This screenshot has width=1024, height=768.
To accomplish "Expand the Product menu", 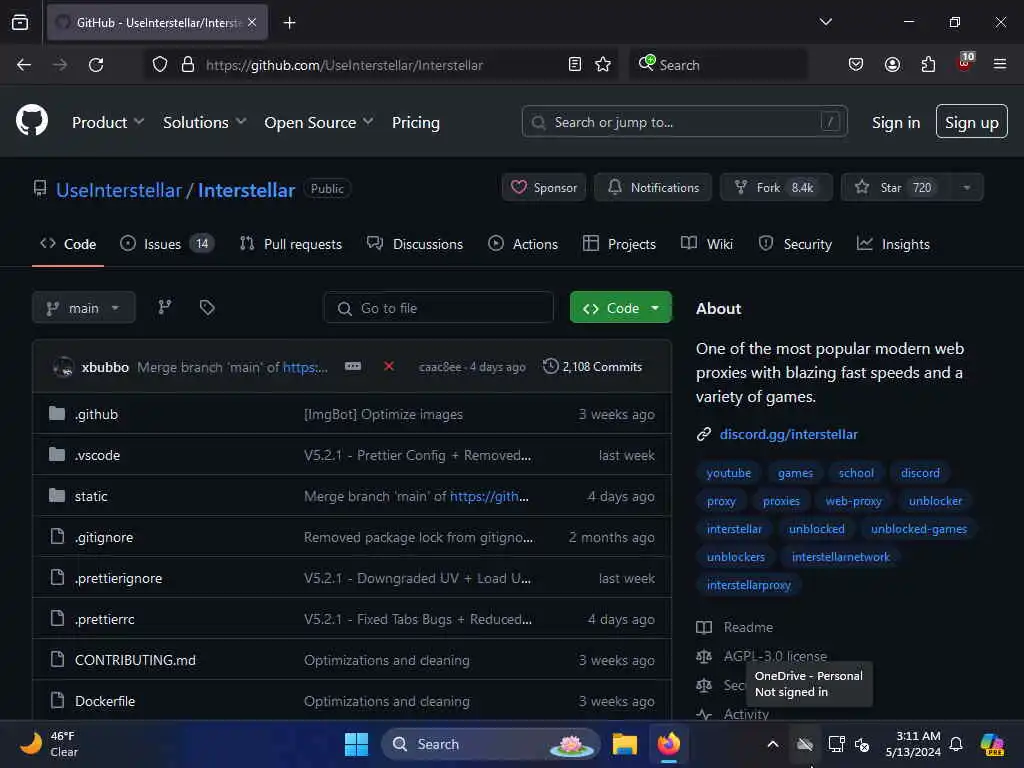I will click(x=108, y=122).
